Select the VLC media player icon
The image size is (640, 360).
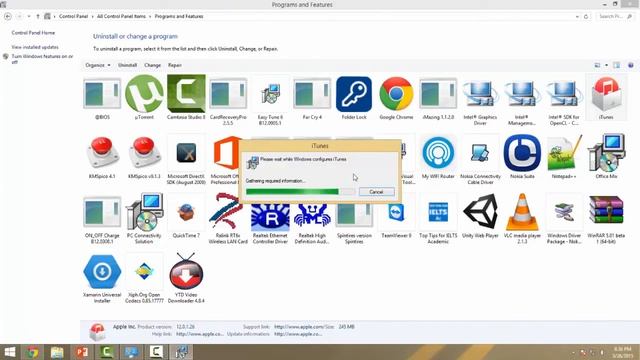click(522, 212)
